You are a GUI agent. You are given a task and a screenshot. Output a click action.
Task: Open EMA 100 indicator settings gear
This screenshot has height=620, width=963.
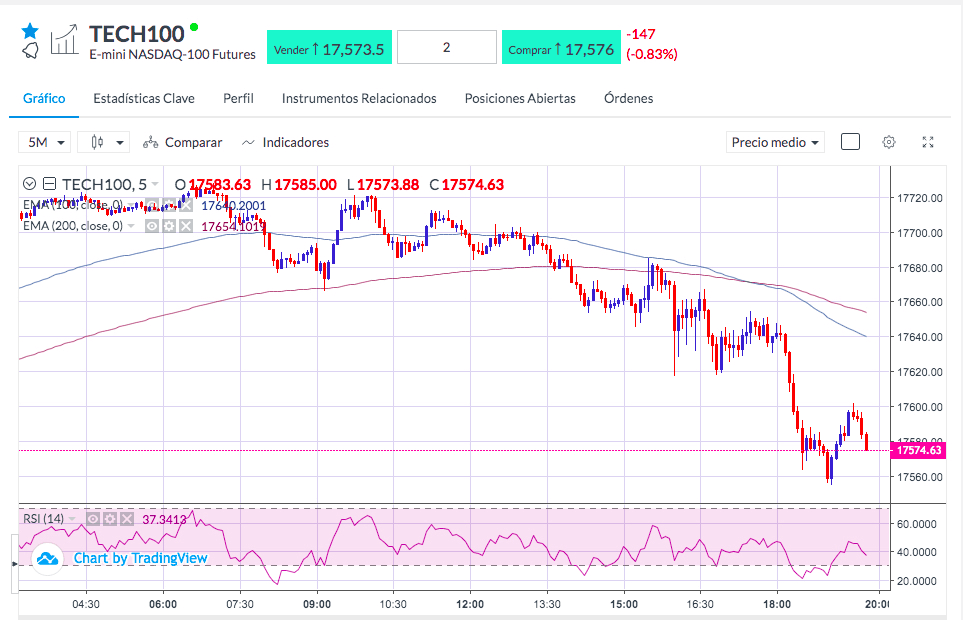click(169, 206)
